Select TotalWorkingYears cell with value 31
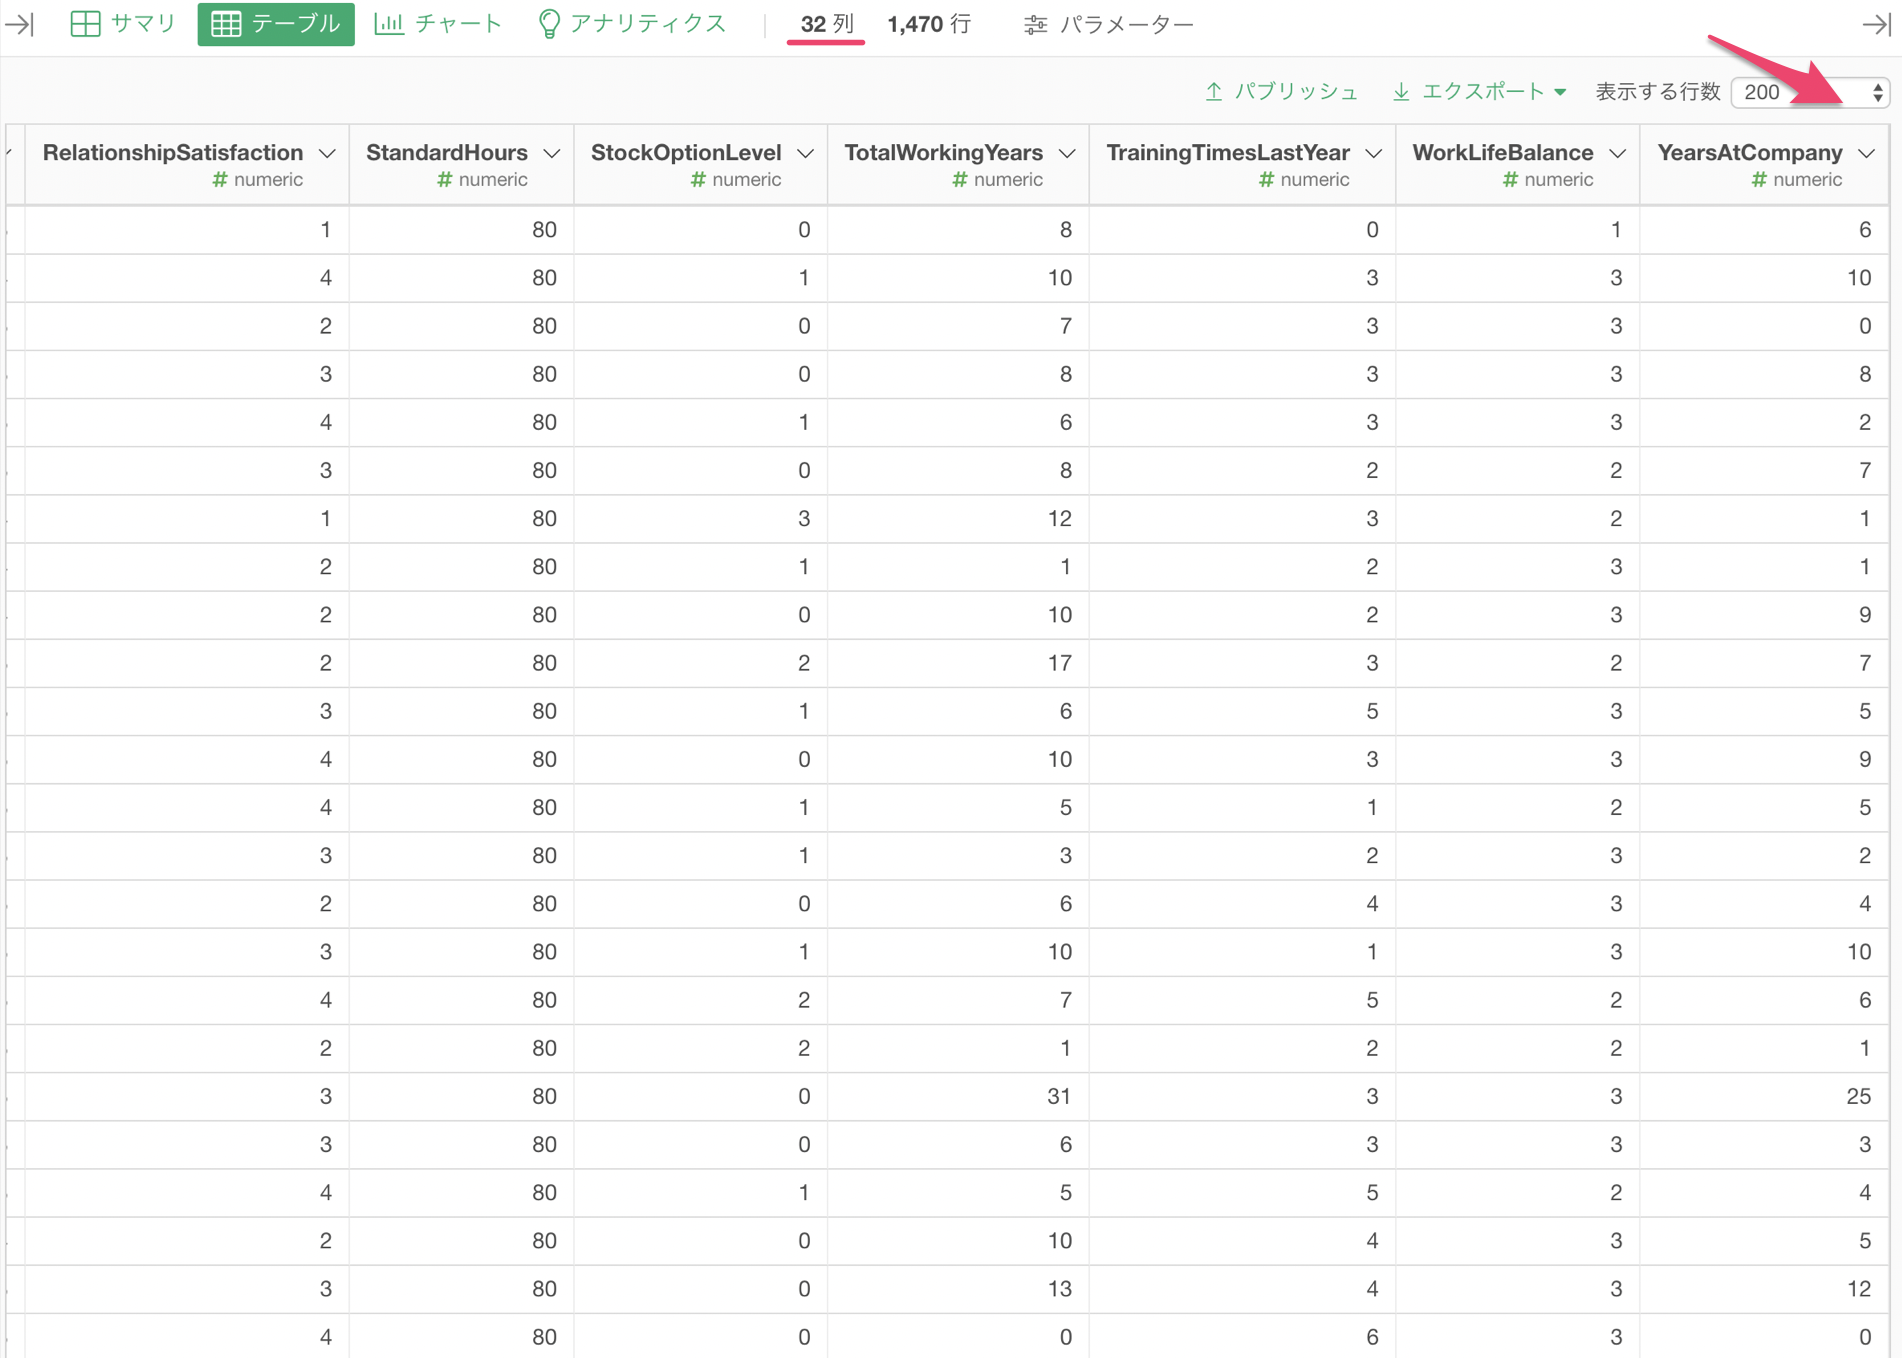The image size is (1902, 1358). point(958,1097)
